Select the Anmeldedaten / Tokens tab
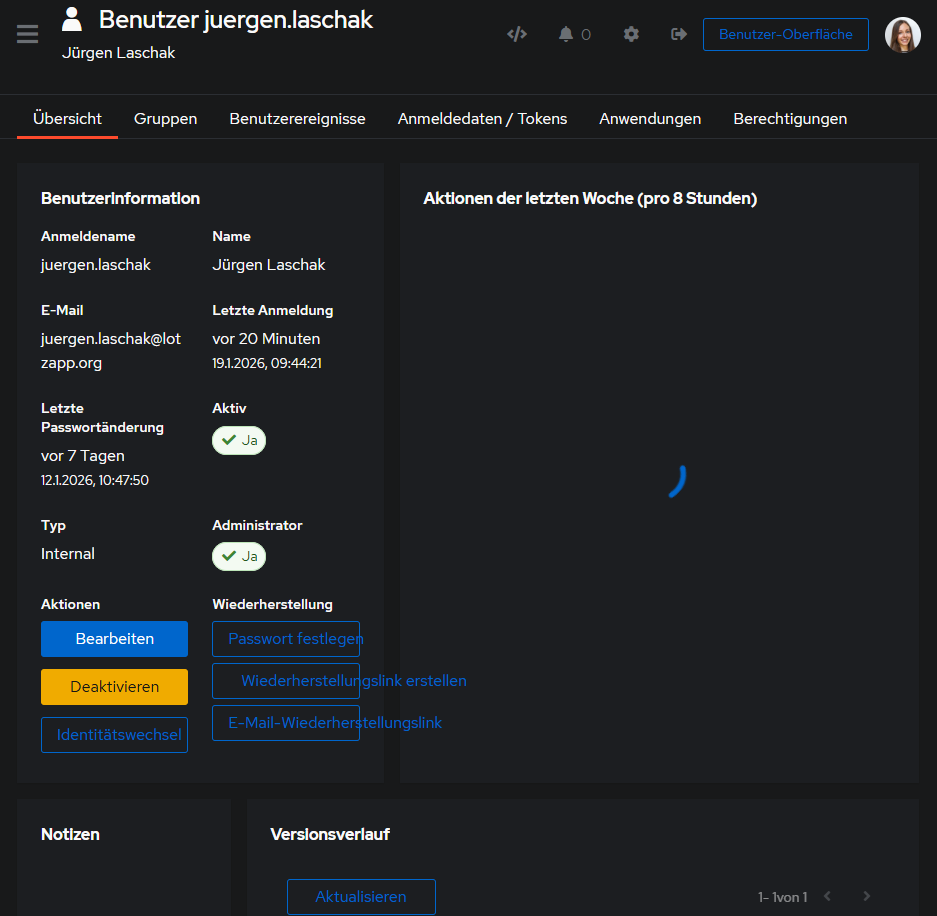The image size is (937, 916). point(482,119)
